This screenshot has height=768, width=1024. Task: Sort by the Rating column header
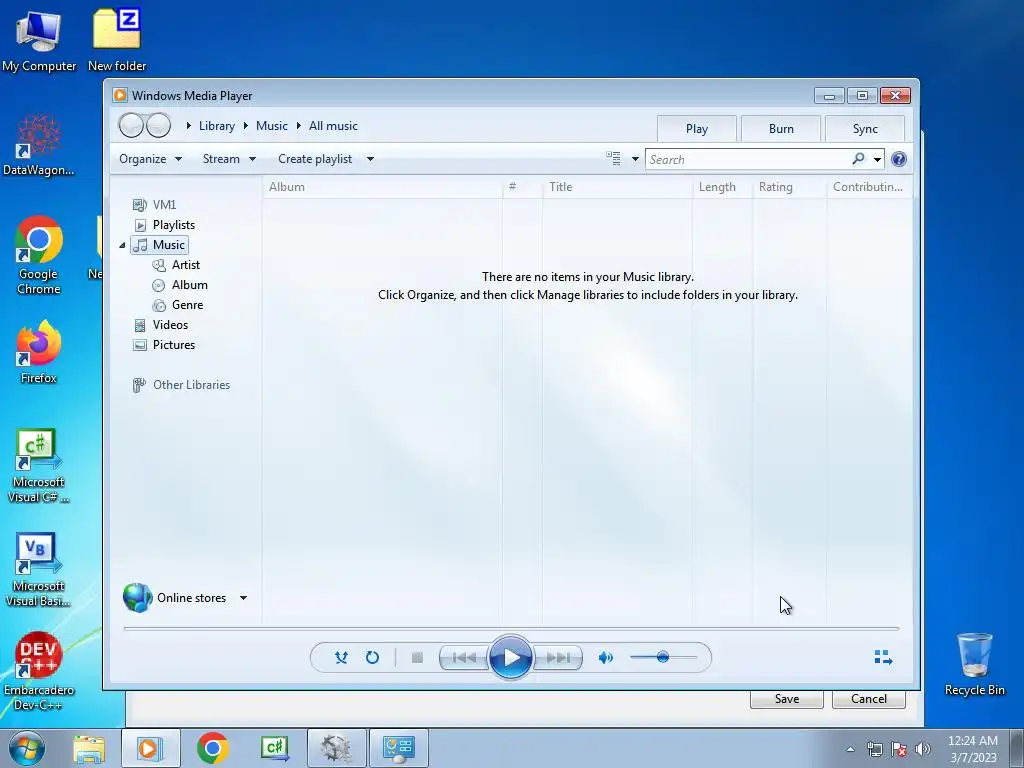(790, 187)
